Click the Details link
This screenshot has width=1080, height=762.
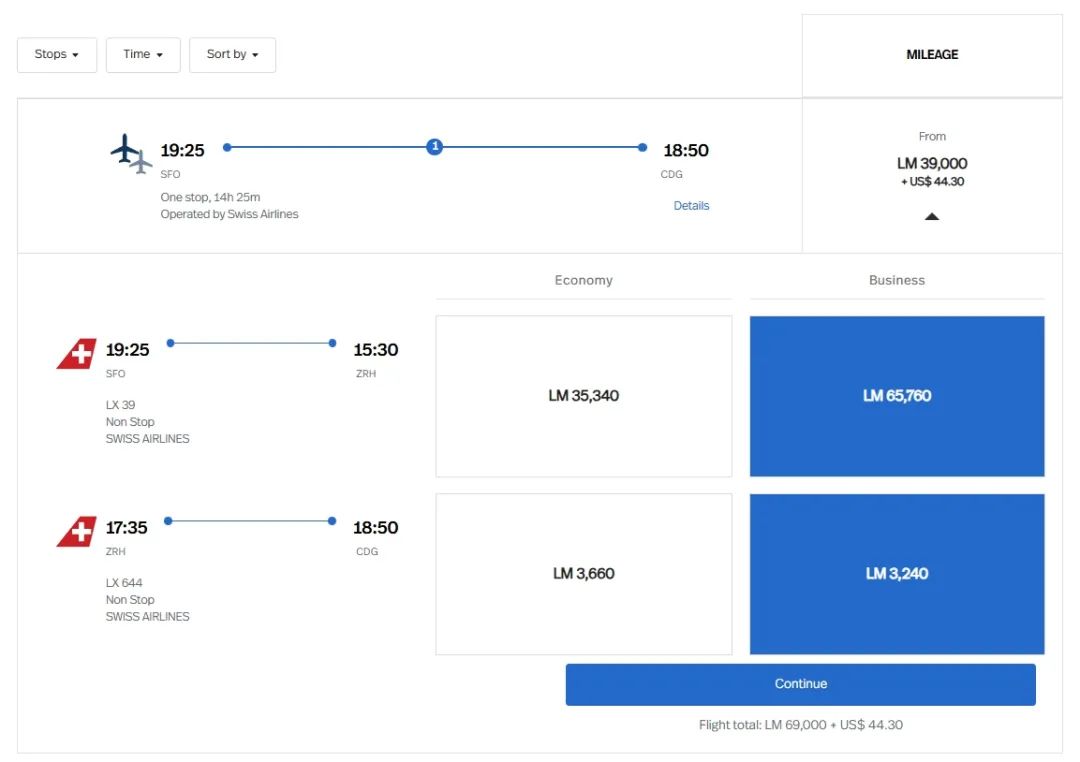(691, 206)
